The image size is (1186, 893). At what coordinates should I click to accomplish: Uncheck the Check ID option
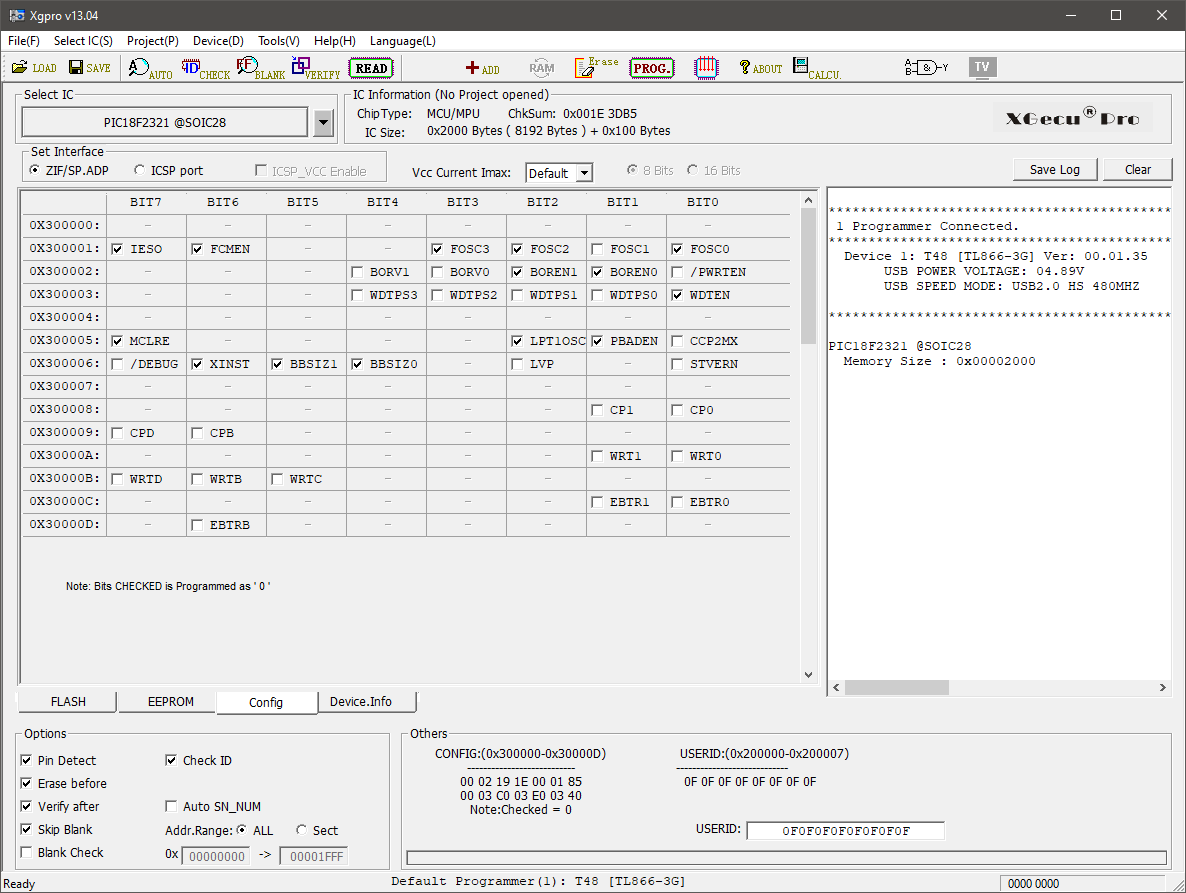[171, 761]
